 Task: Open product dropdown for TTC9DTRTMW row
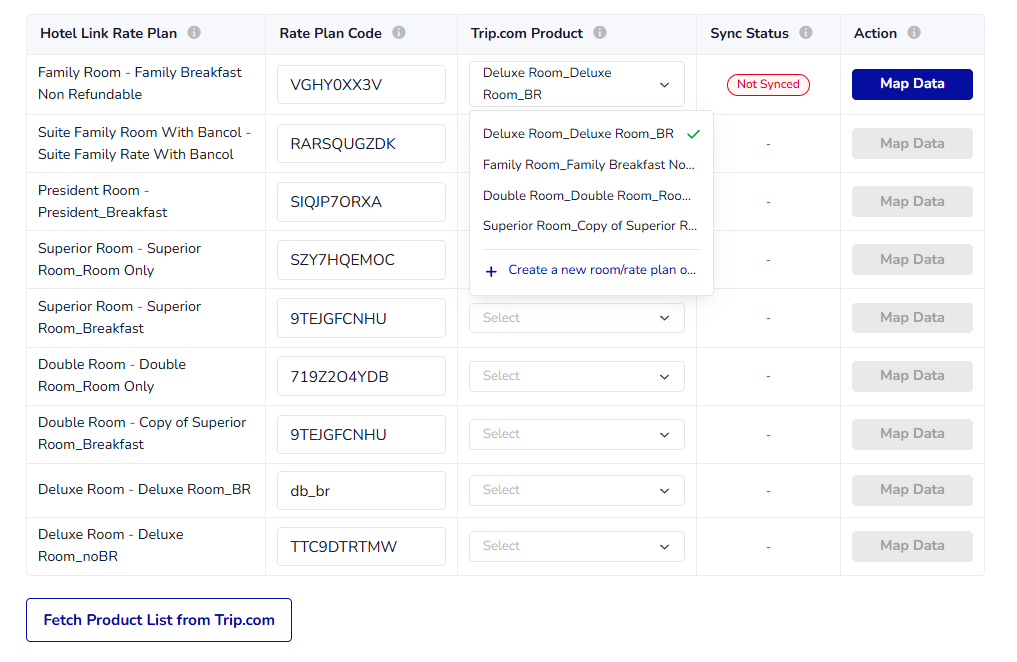[576, 546]
